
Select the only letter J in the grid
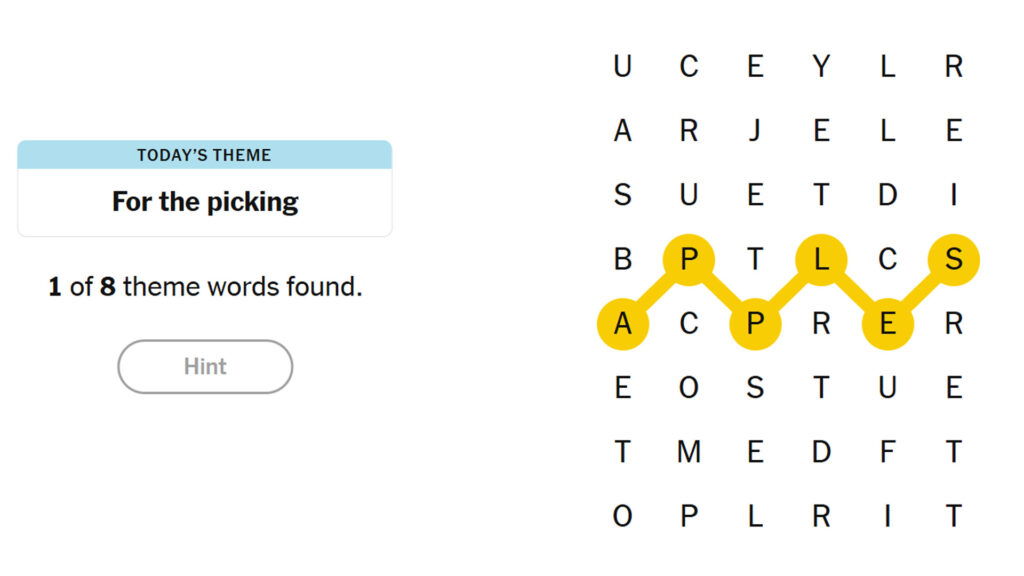click(x=755, y=131)
